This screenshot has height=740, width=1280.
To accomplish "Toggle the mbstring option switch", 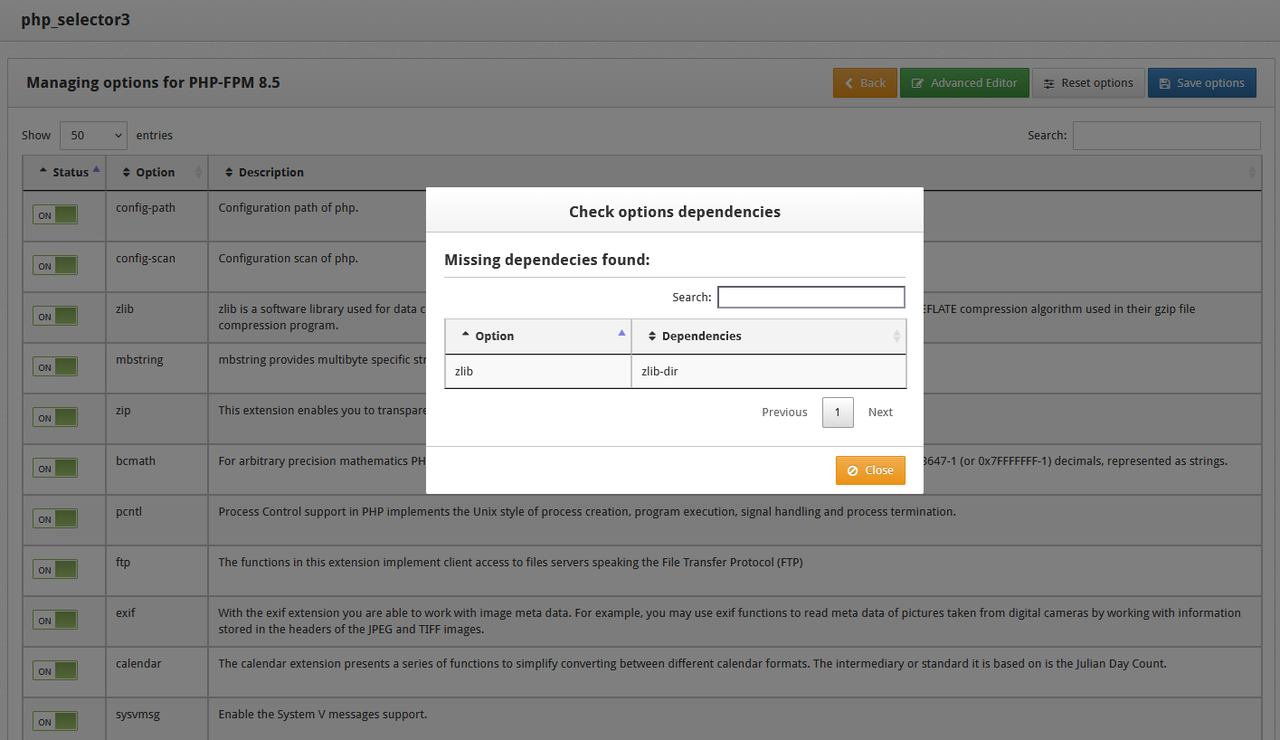I will click(55, 367).
